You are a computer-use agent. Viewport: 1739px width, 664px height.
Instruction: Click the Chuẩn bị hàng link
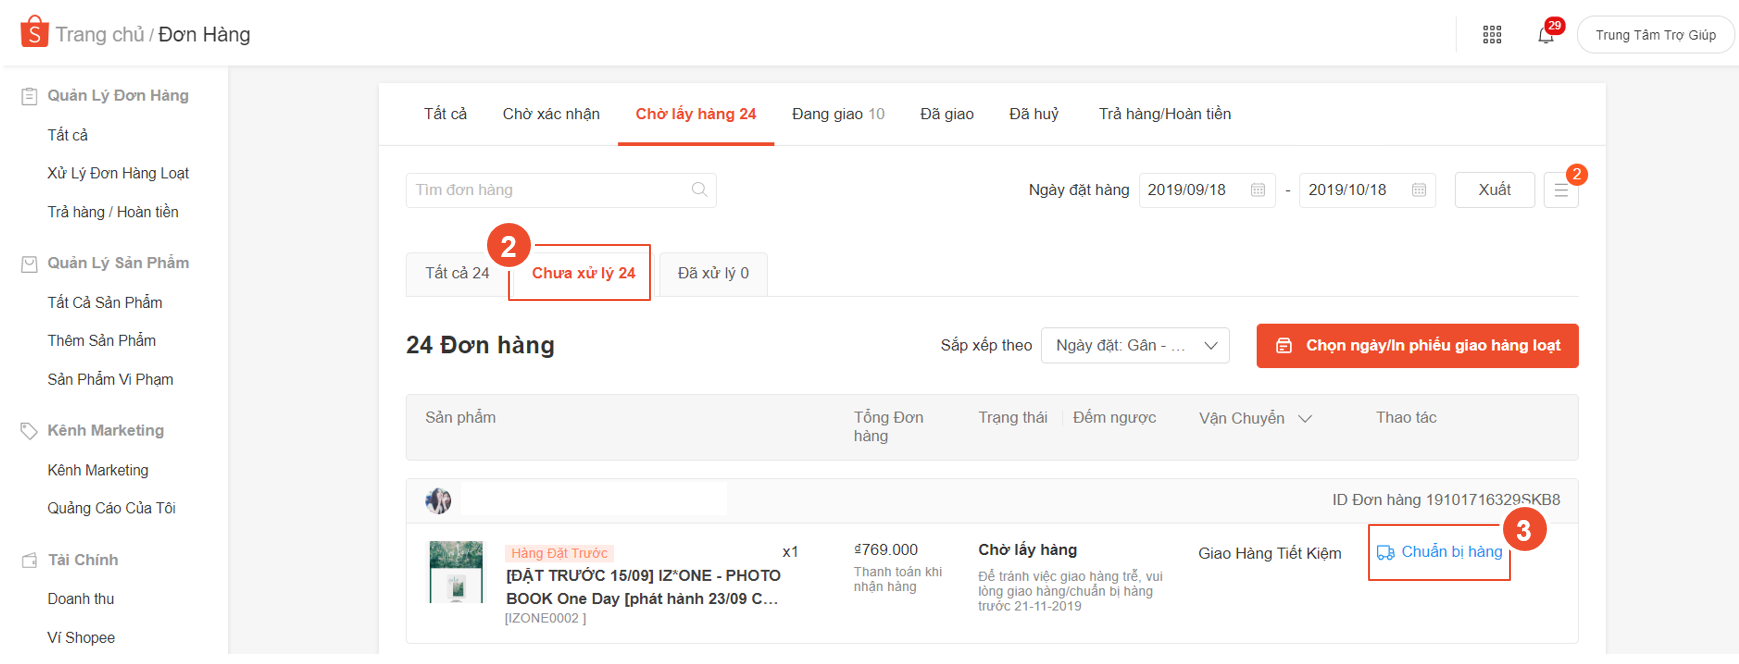point(1451,552)
